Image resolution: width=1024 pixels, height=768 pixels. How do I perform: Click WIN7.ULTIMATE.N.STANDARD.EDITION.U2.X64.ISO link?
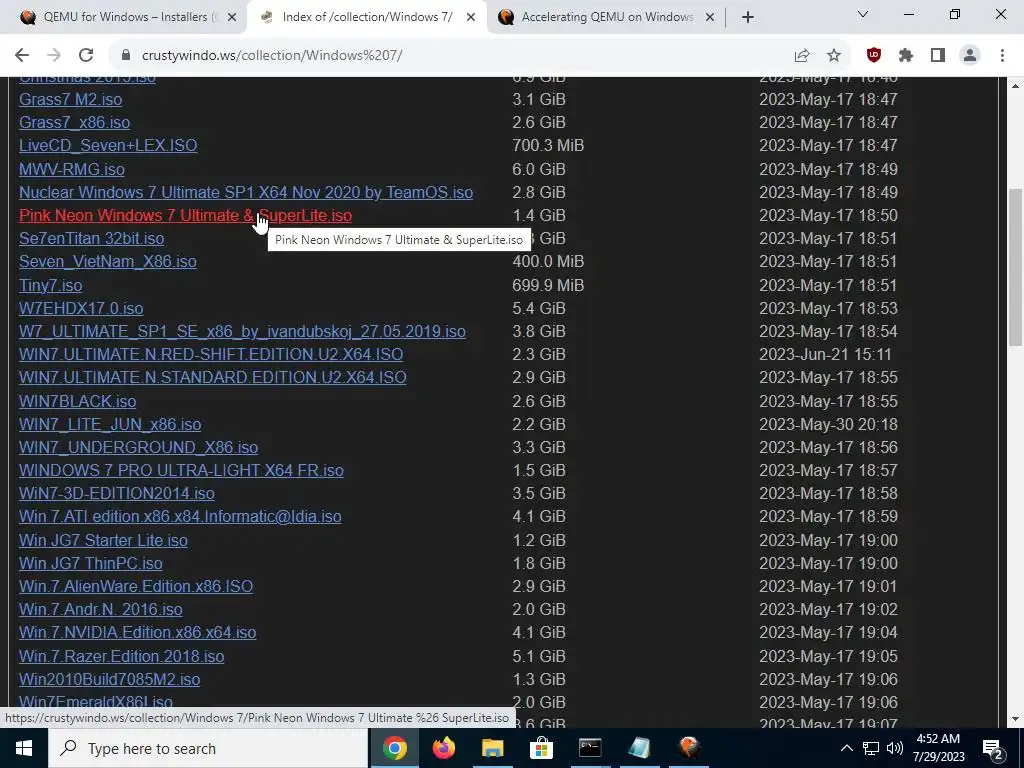click(x=213, y=377)
